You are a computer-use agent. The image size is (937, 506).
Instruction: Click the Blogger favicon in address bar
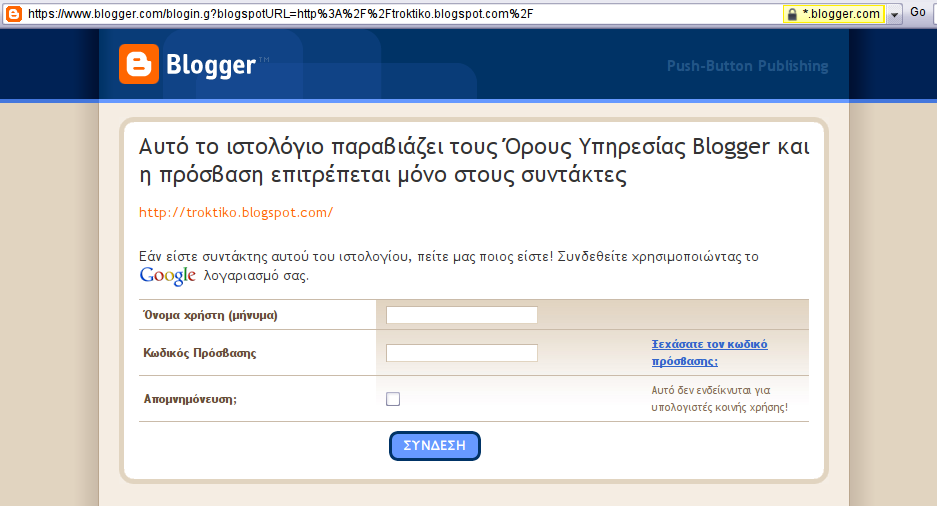[x=13, y=14]
